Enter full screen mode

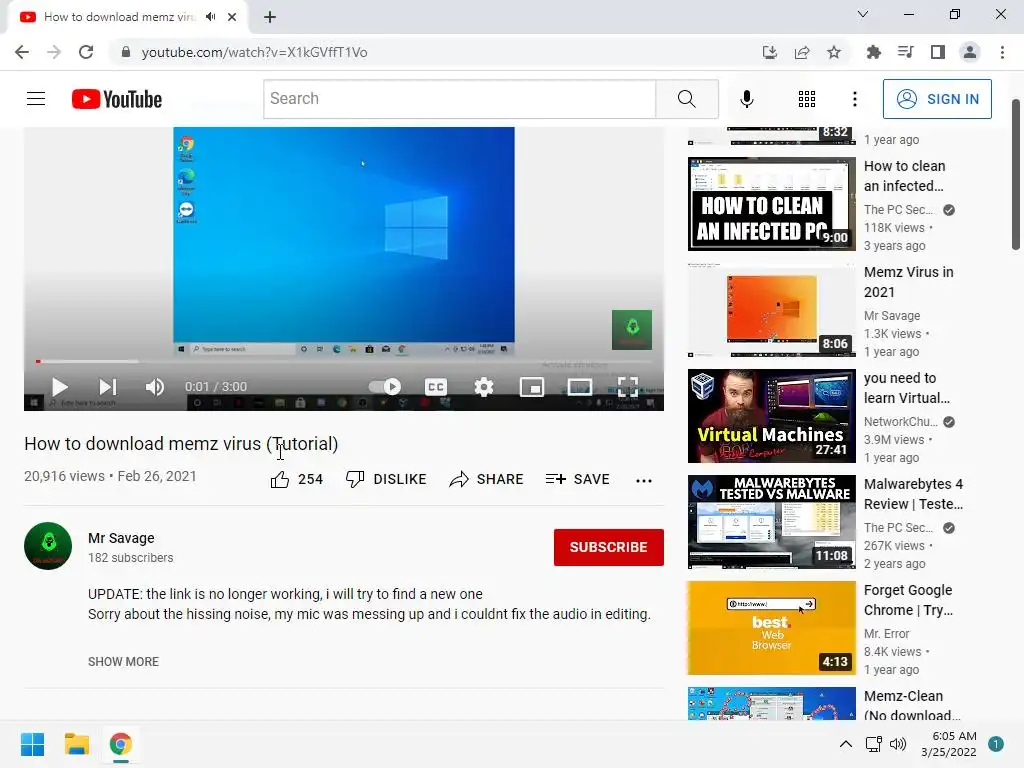tap(628, 387)
